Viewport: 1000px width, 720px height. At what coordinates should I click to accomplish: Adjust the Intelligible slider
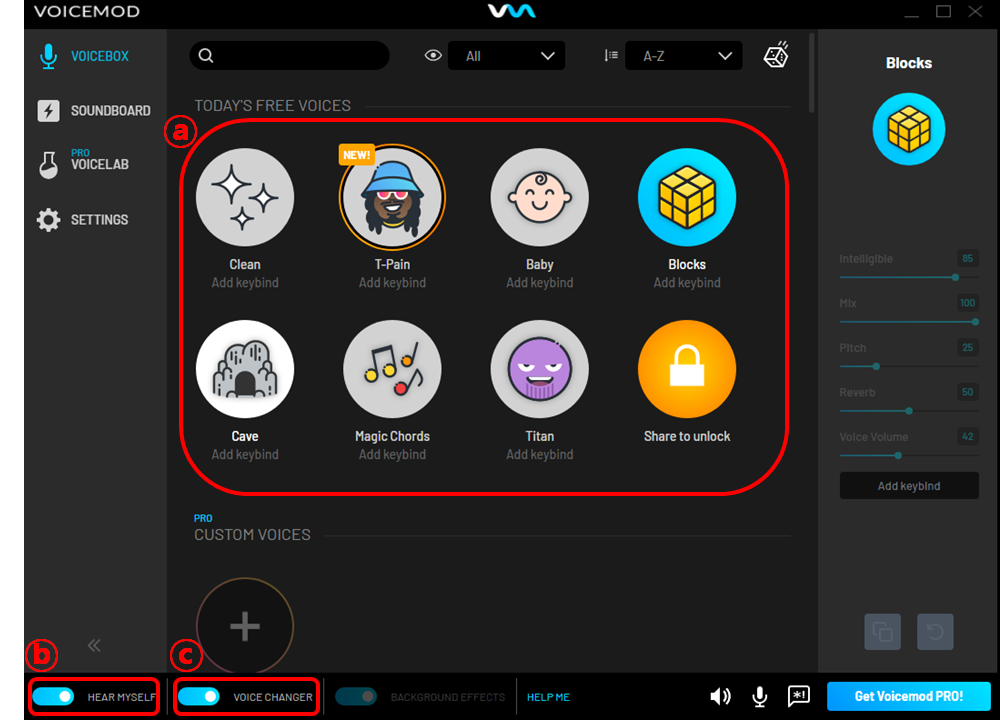pyautogui.click(x=909, y=277)
